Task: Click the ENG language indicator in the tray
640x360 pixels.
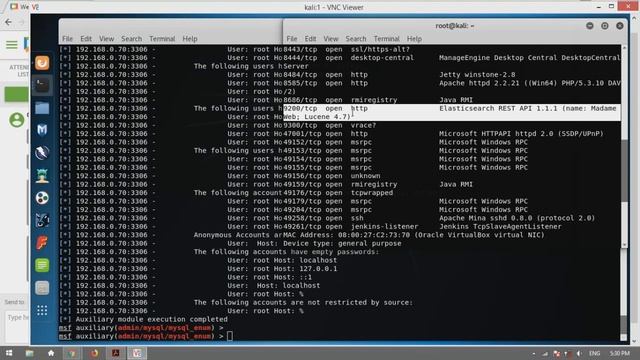Action: [595, 353]
